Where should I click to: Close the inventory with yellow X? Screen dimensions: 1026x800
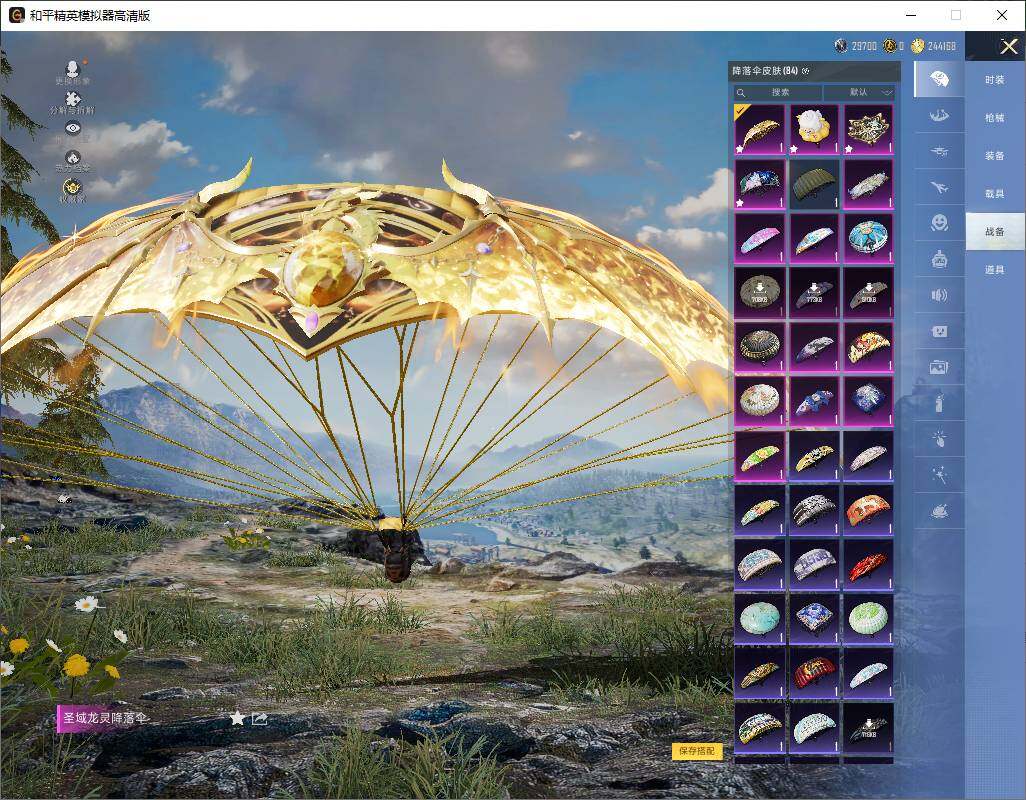(1008, 46)
